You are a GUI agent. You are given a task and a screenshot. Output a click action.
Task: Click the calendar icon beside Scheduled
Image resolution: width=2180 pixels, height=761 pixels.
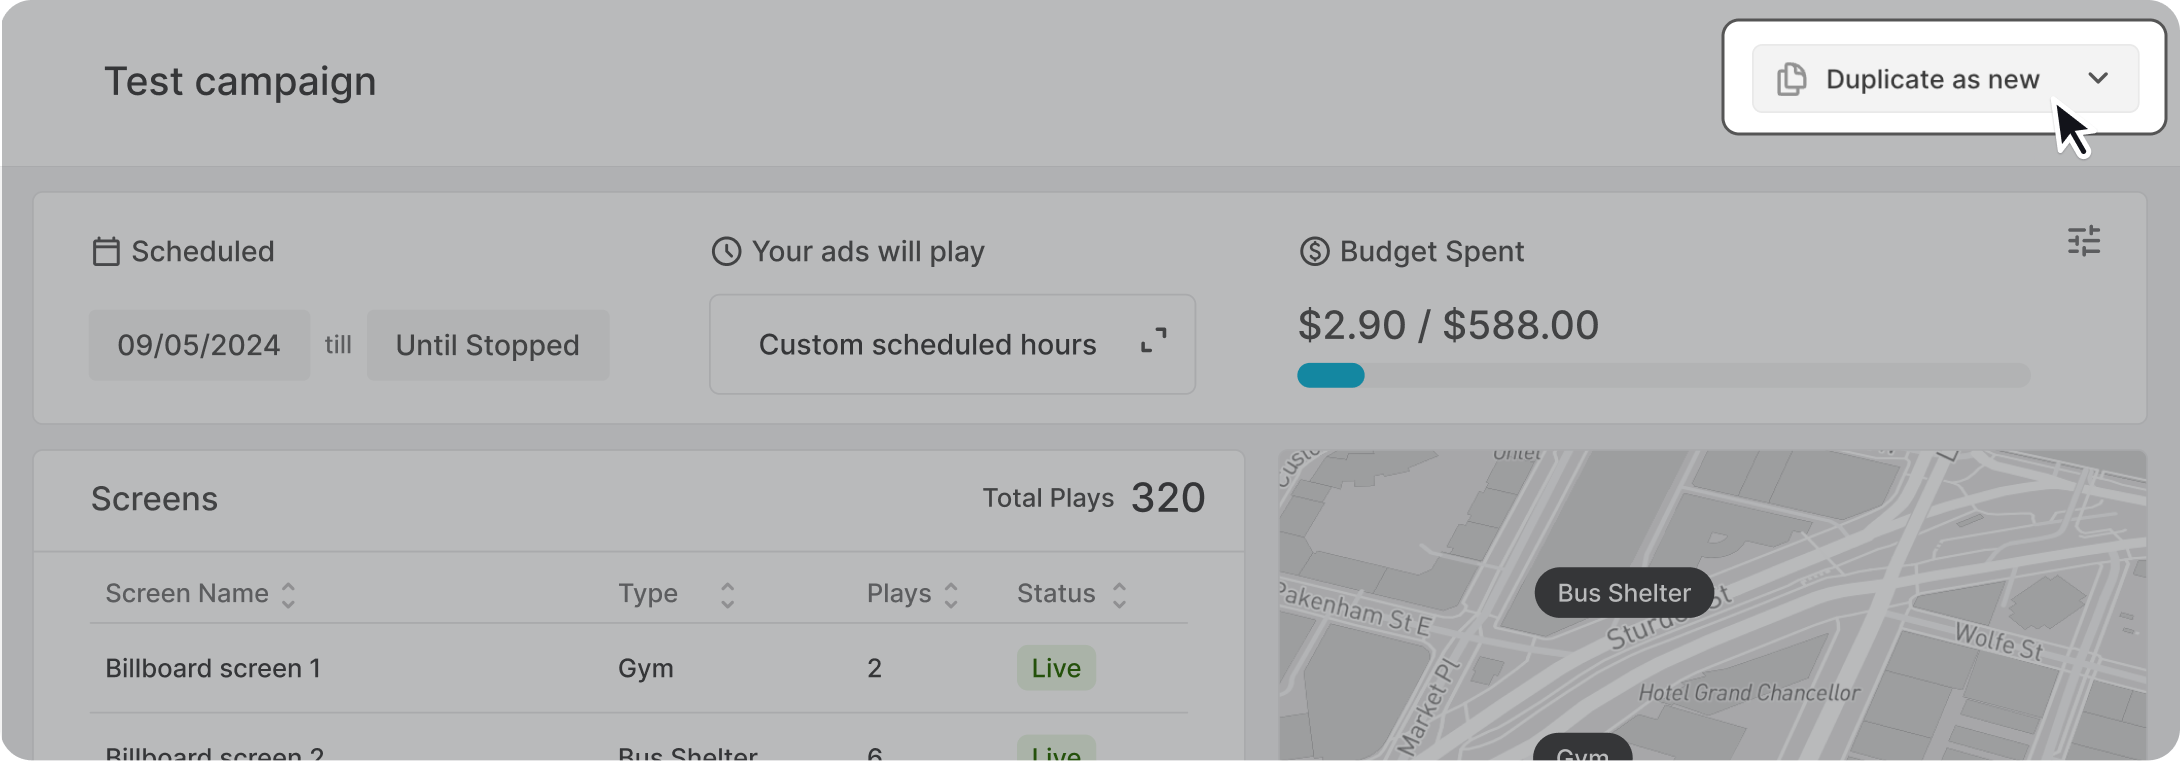click(106, 251)
